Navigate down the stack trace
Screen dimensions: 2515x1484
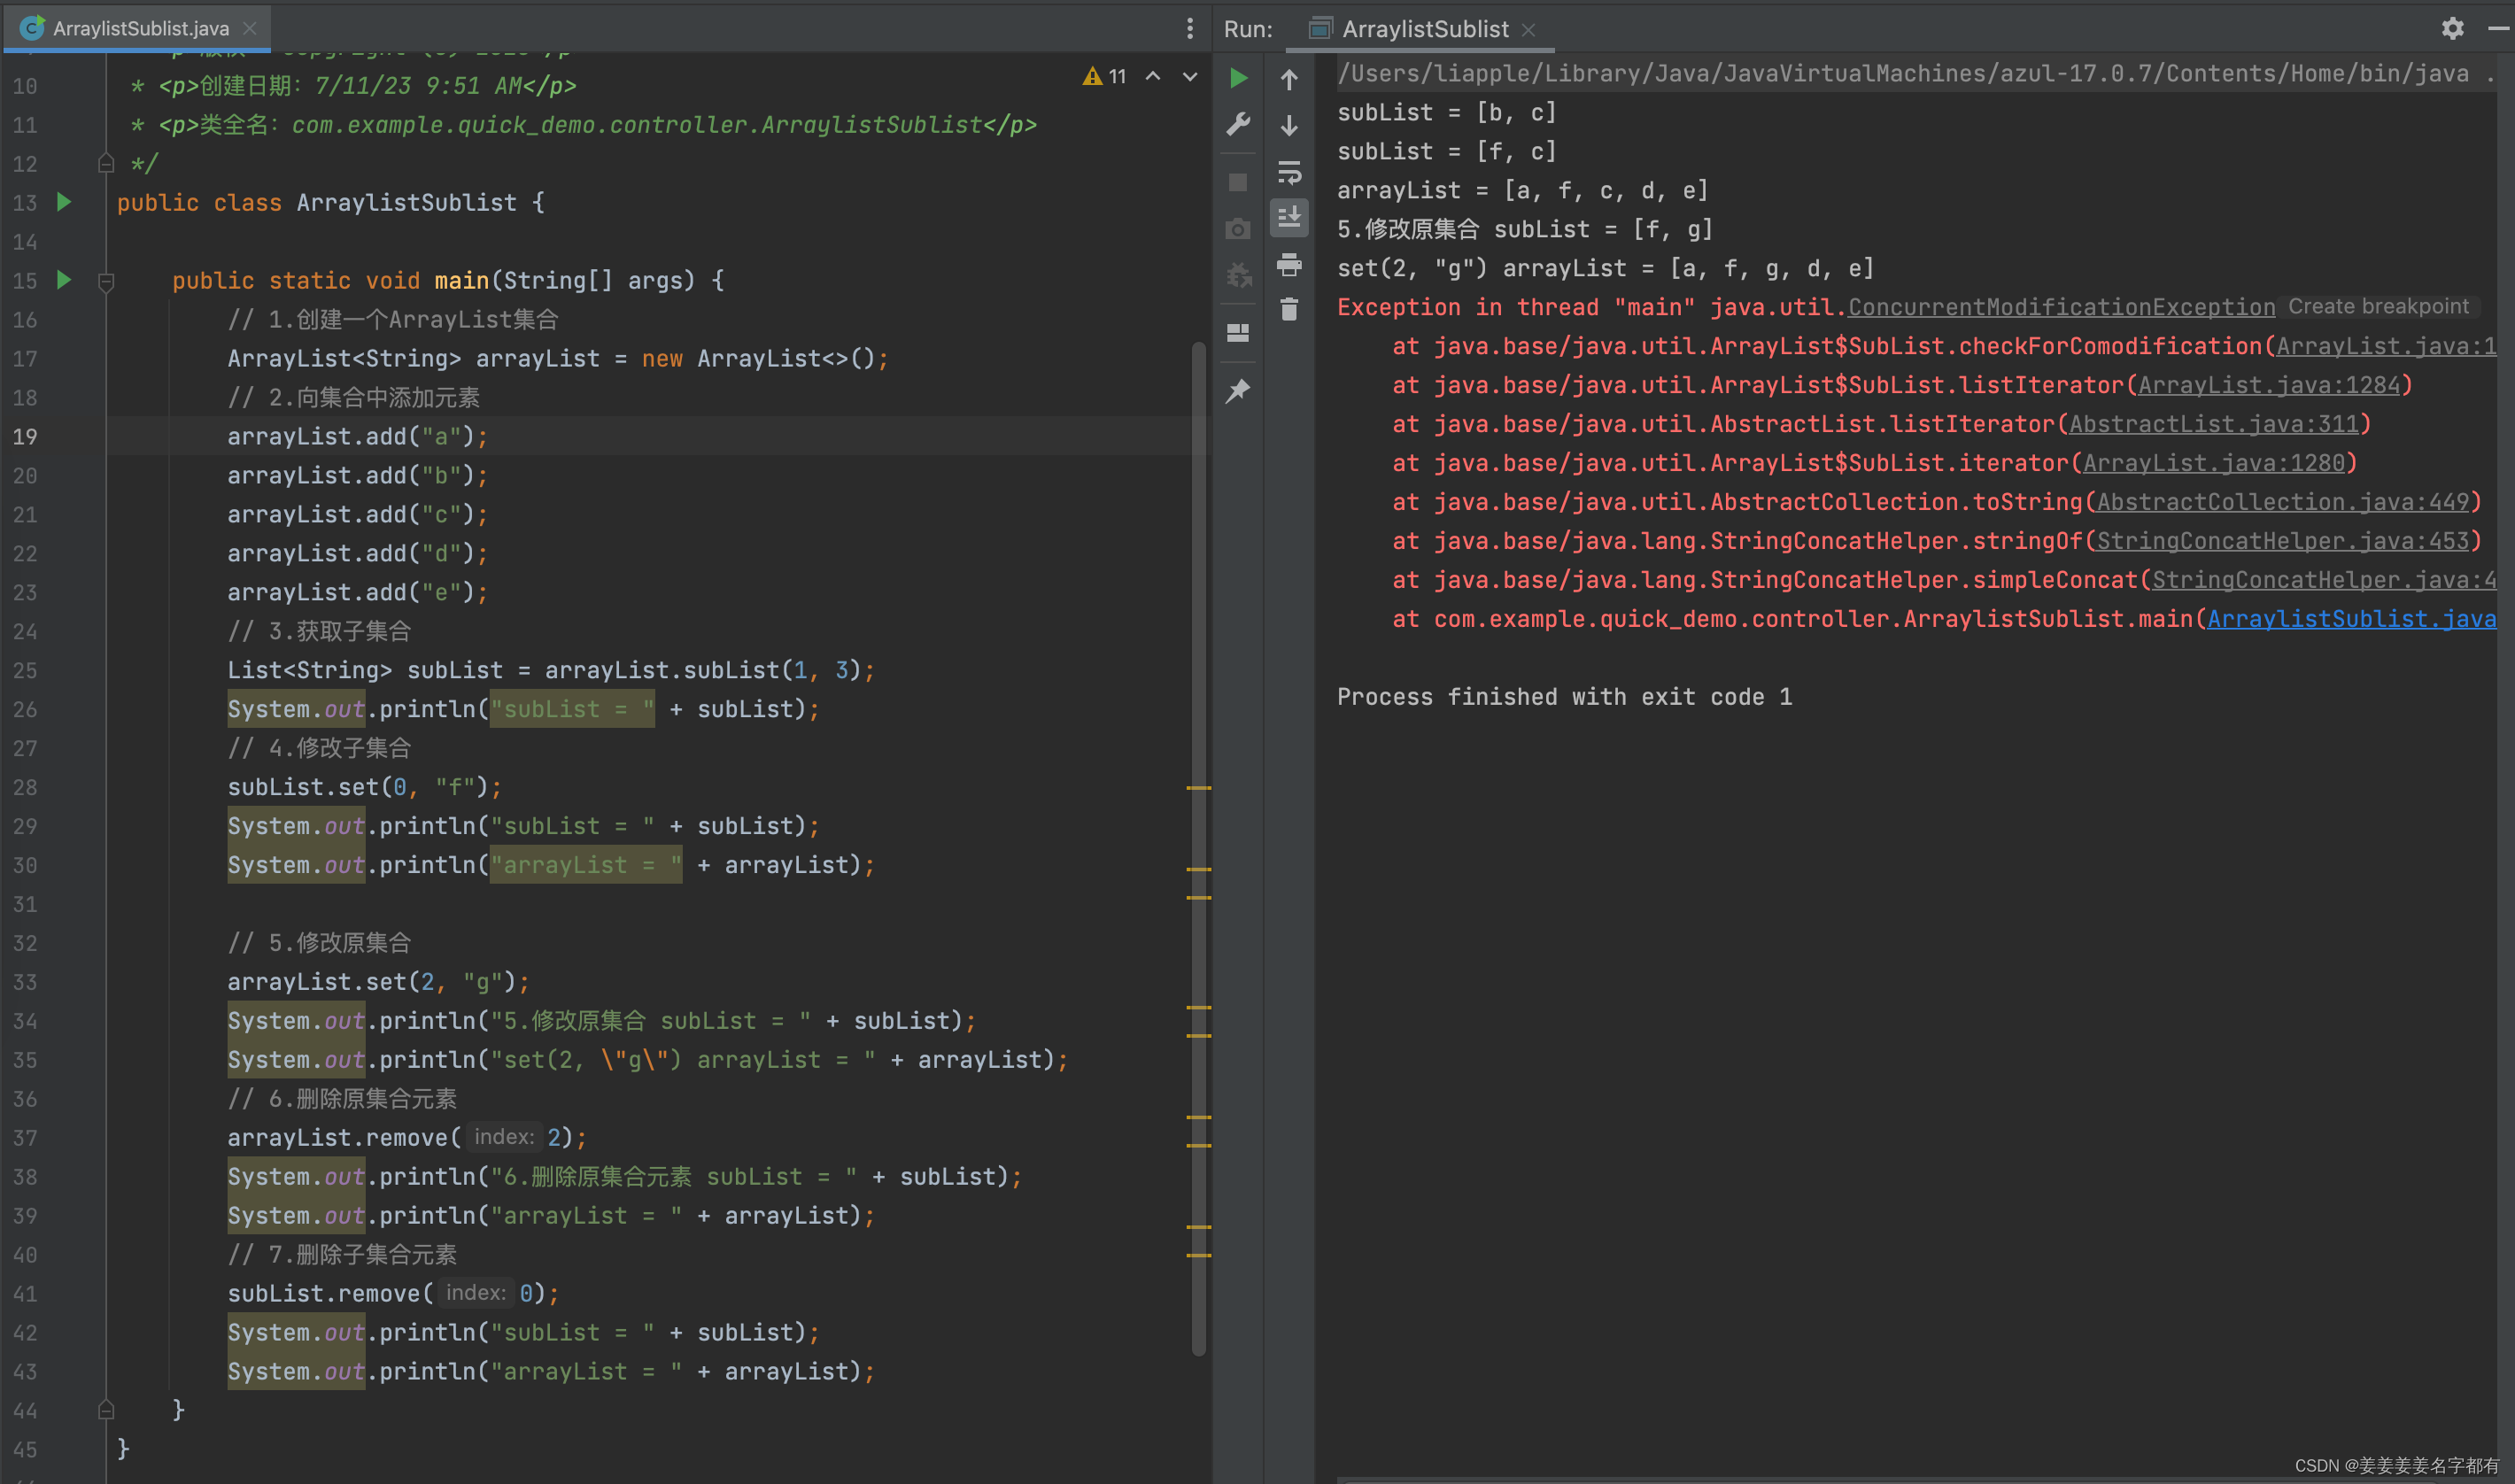[x=1289, y=125]
